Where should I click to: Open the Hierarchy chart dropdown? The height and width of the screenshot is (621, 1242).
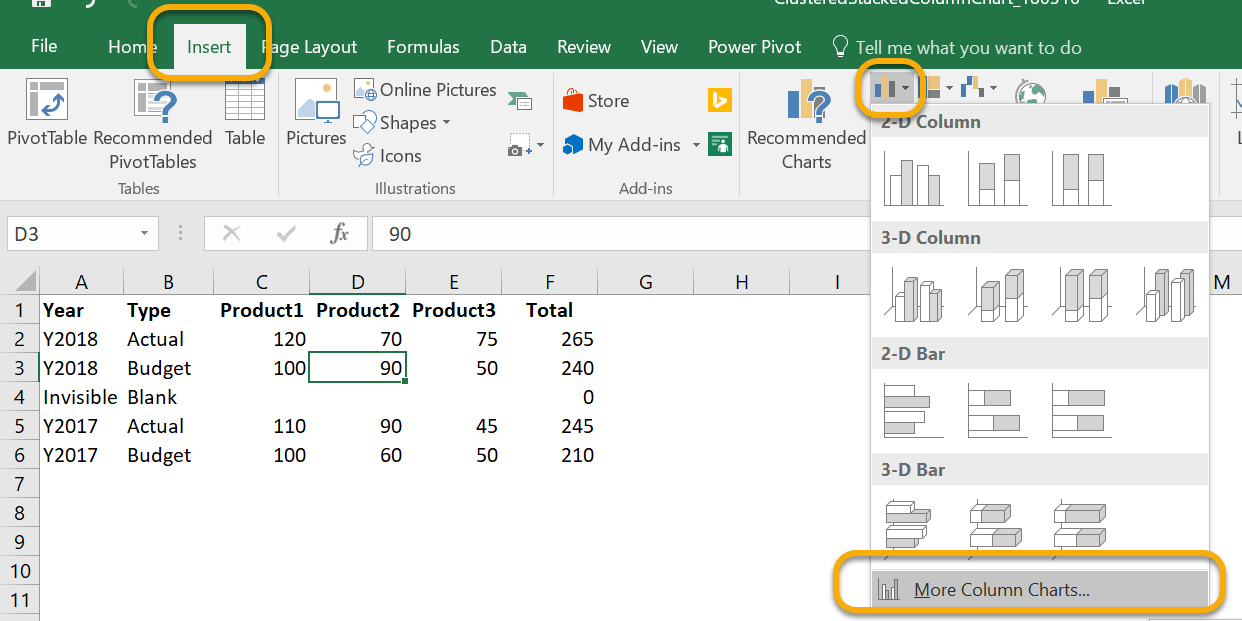[936, 89]
